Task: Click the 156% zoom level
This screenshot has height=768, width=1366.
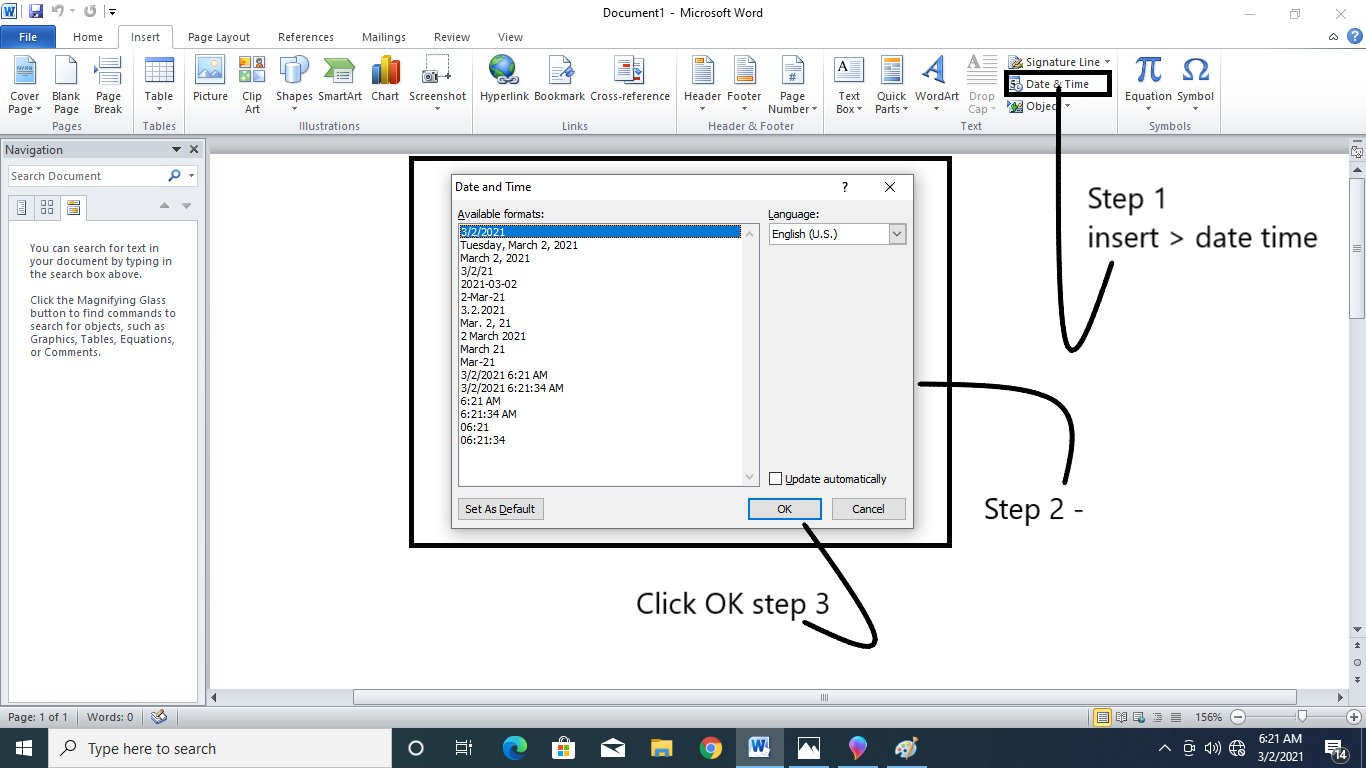Action: [x=1209, y=717]
